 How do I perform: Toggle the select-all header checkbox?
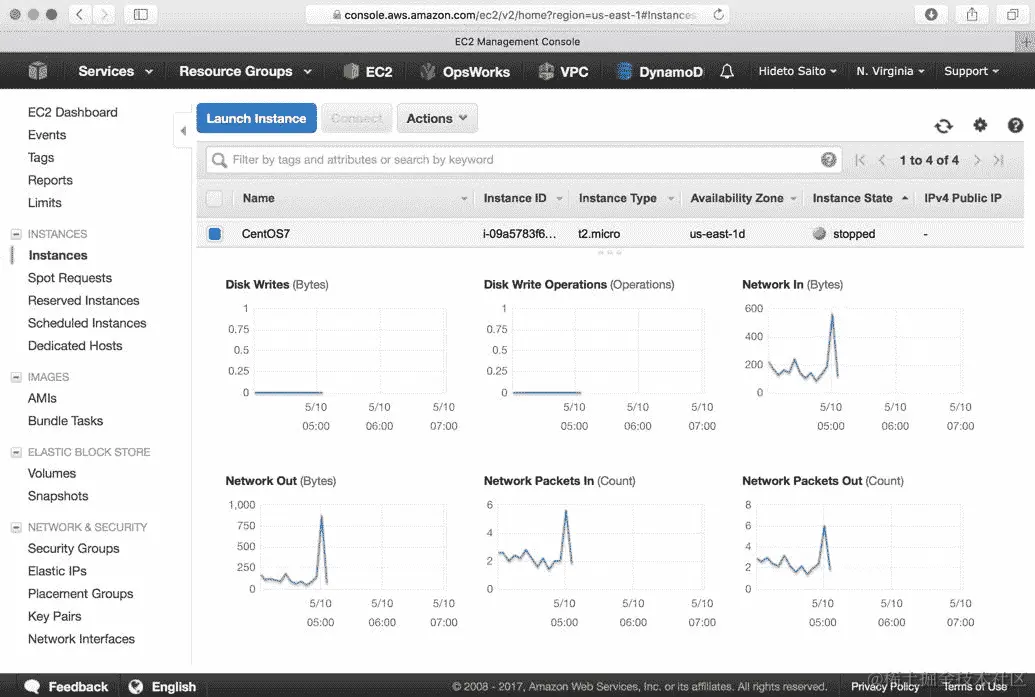pyautogui.click(x=215, y=198)
